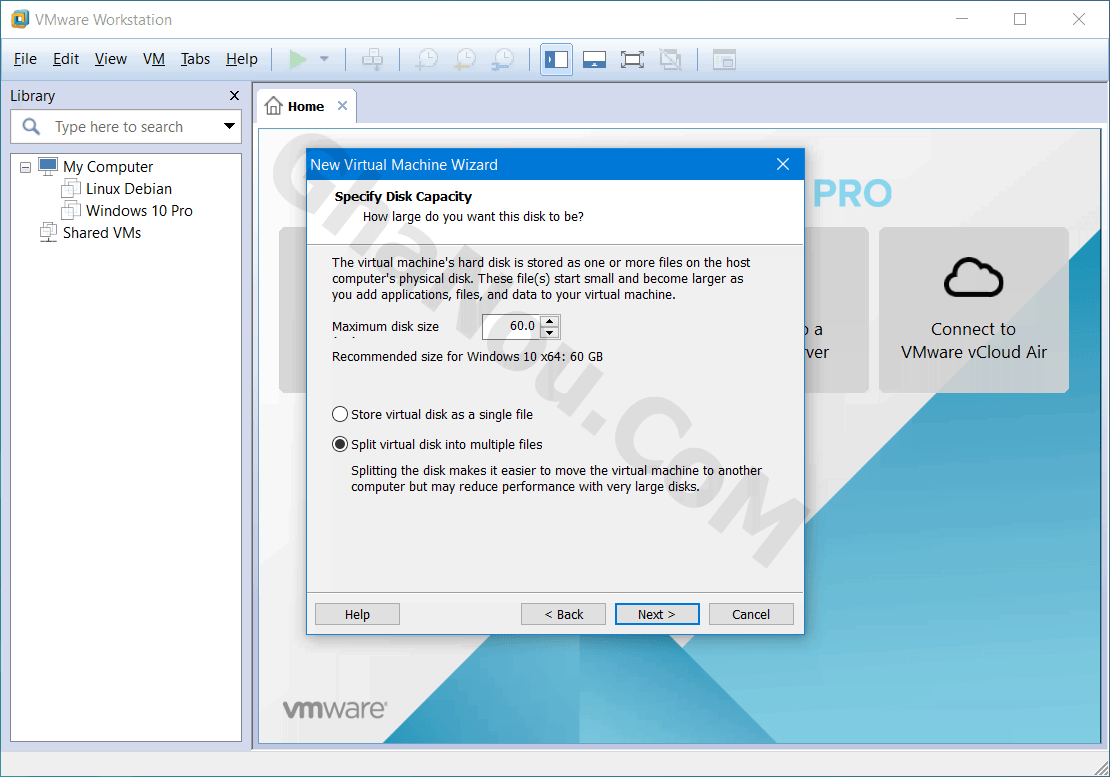Screen dimensions: 1110x777
Task: Open the power options dropdown arrow
Action: click(324, 59)
